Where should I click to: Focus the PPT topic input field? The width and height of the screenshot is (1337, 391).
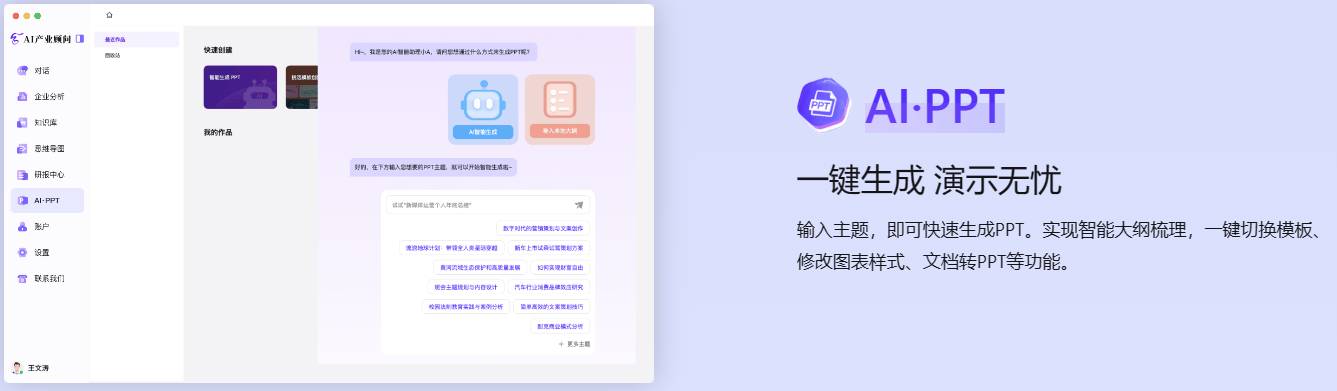(x=488, y=205)
